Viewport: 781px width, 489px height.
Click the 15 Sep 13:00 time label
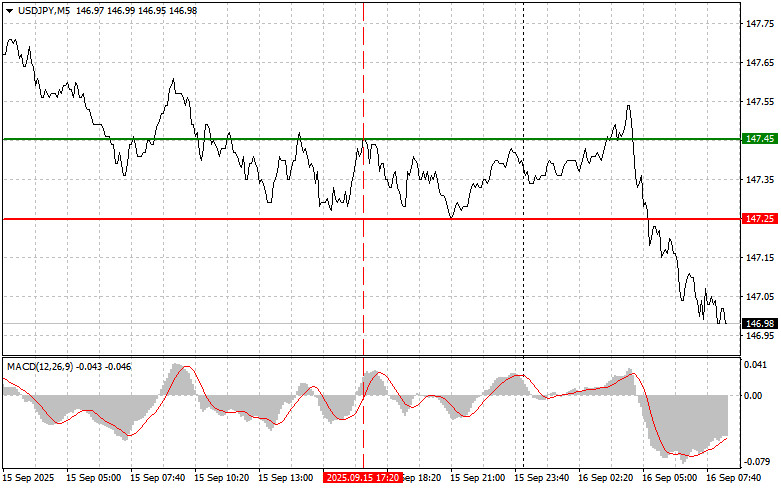285,478
